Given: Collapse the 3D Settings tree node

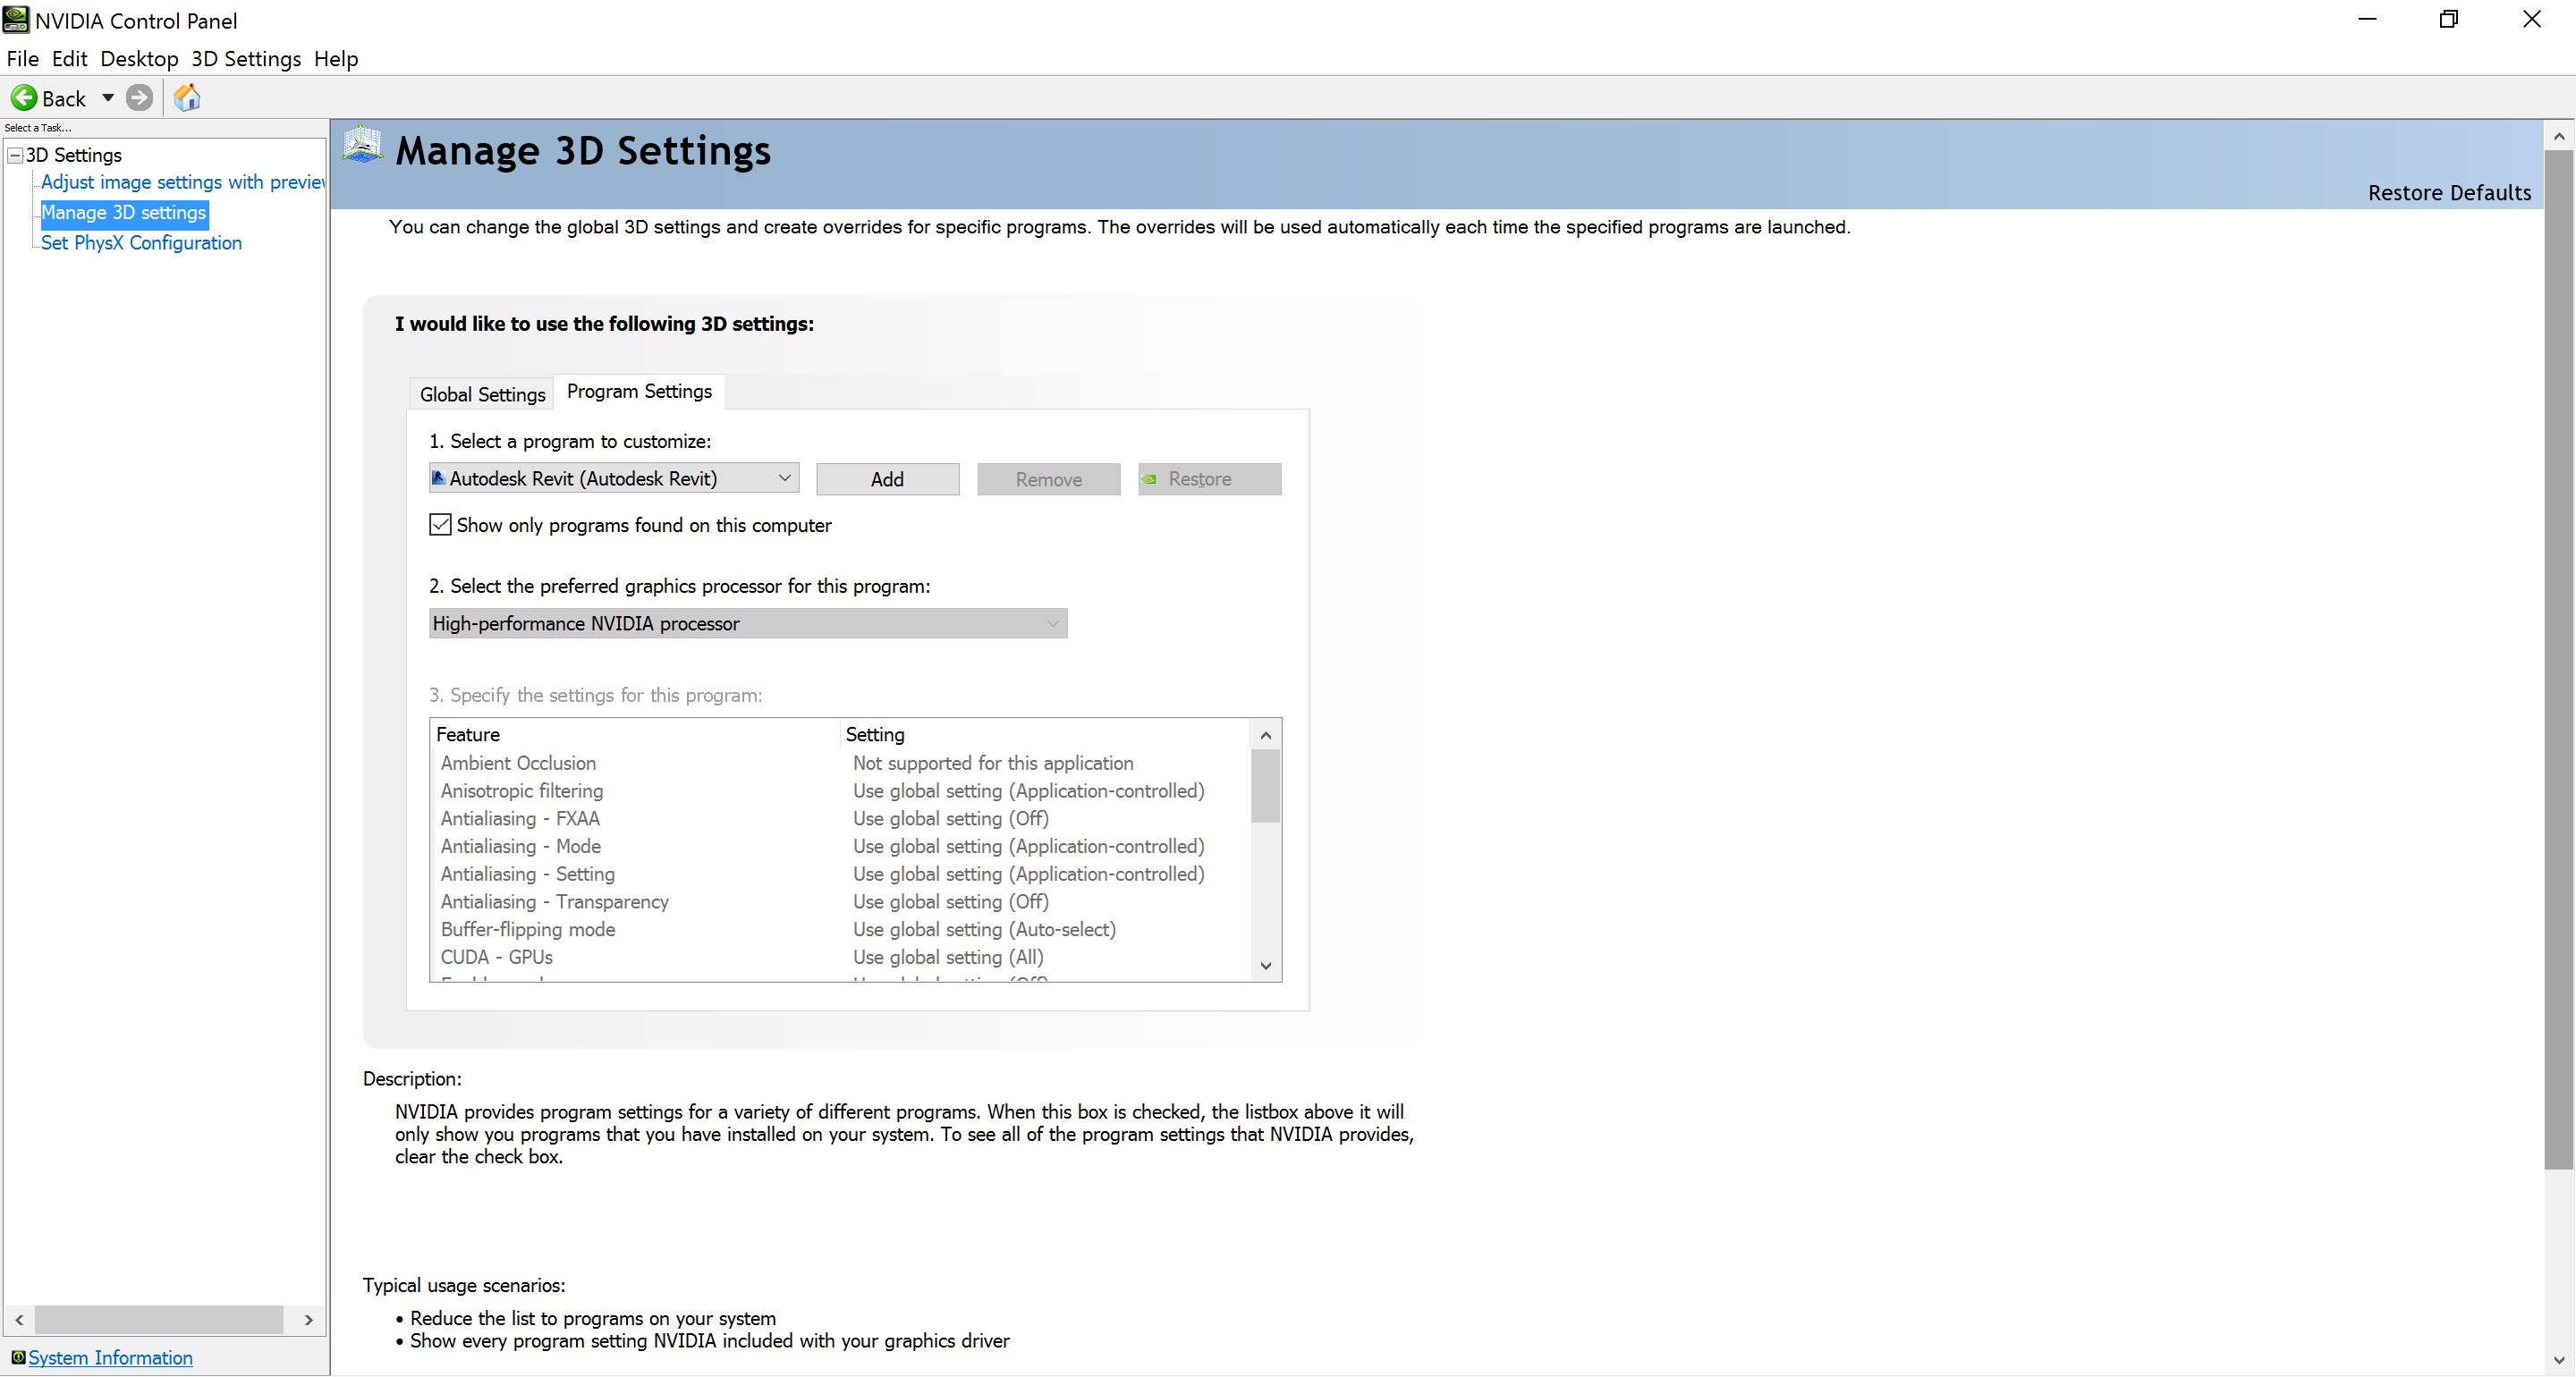Looking at the screenshot, I should tap(15, 155).
